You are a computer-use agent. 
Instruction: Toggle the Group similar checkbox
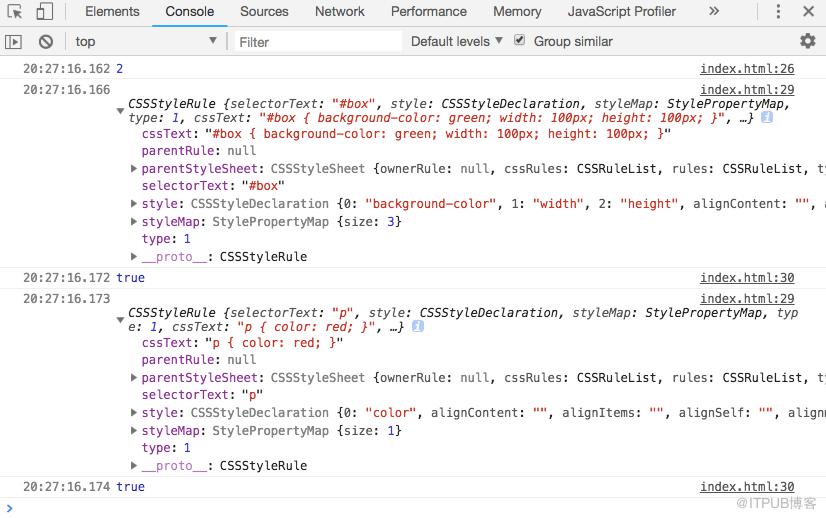point(519,40)
